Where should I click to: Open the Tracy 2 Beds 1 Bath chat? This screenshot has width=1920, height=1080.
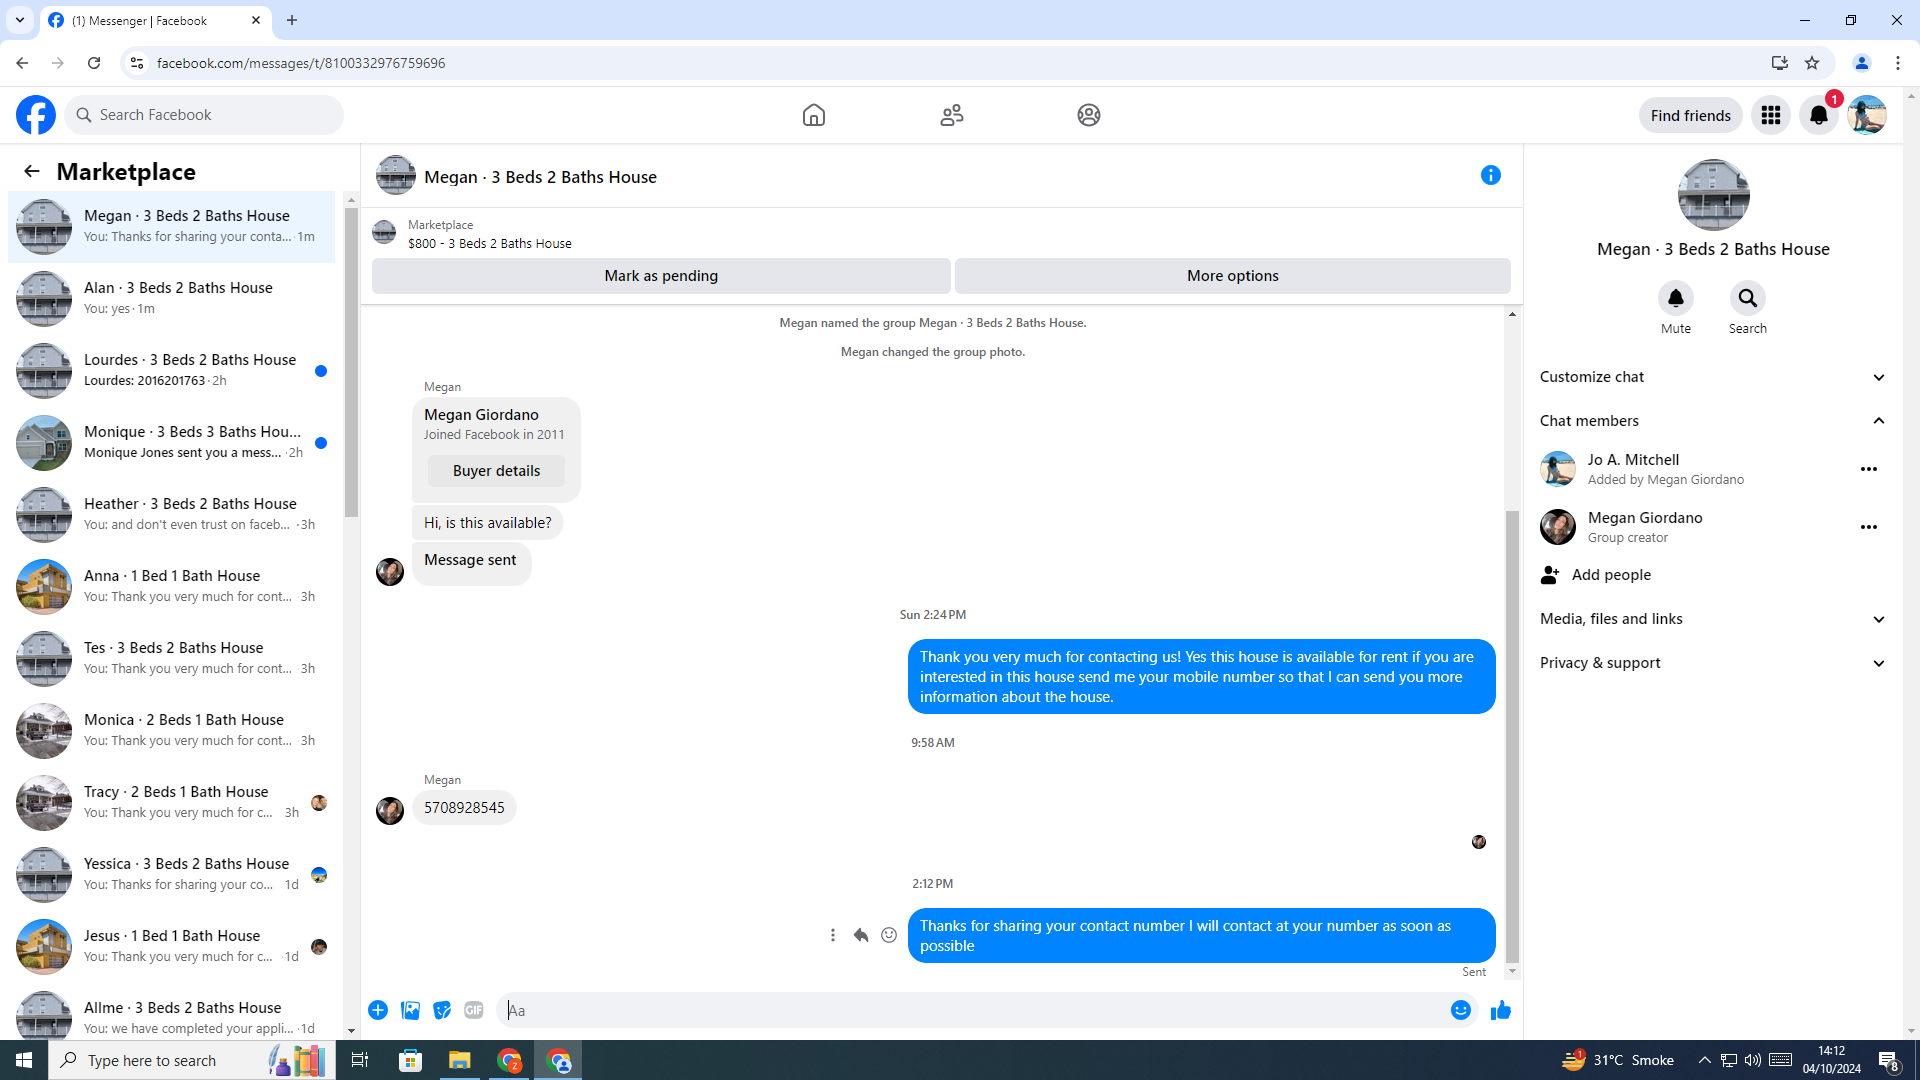click(x=172, y=803)
